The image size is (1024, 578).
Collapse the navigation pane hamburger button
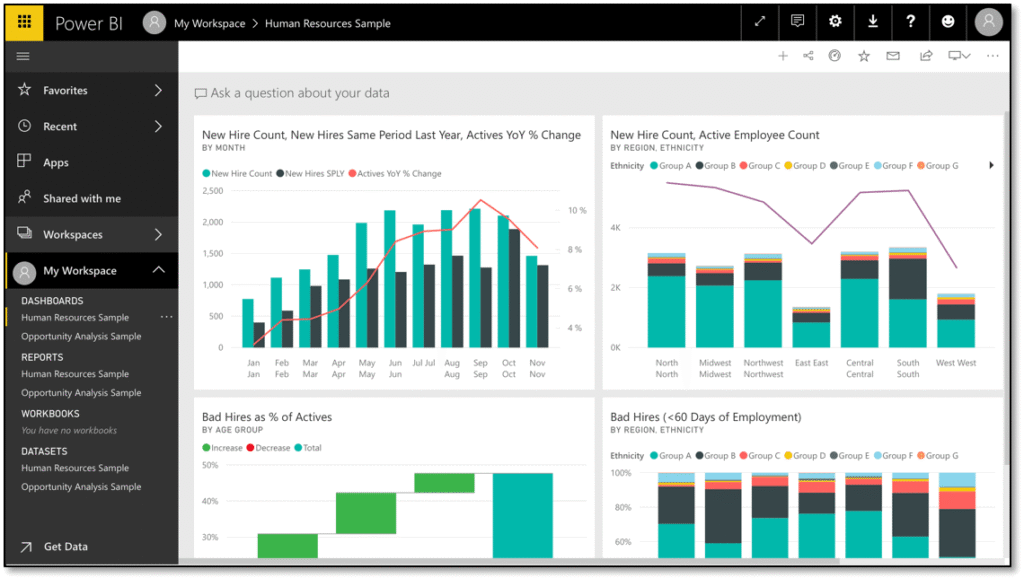(x=23, y=56)
